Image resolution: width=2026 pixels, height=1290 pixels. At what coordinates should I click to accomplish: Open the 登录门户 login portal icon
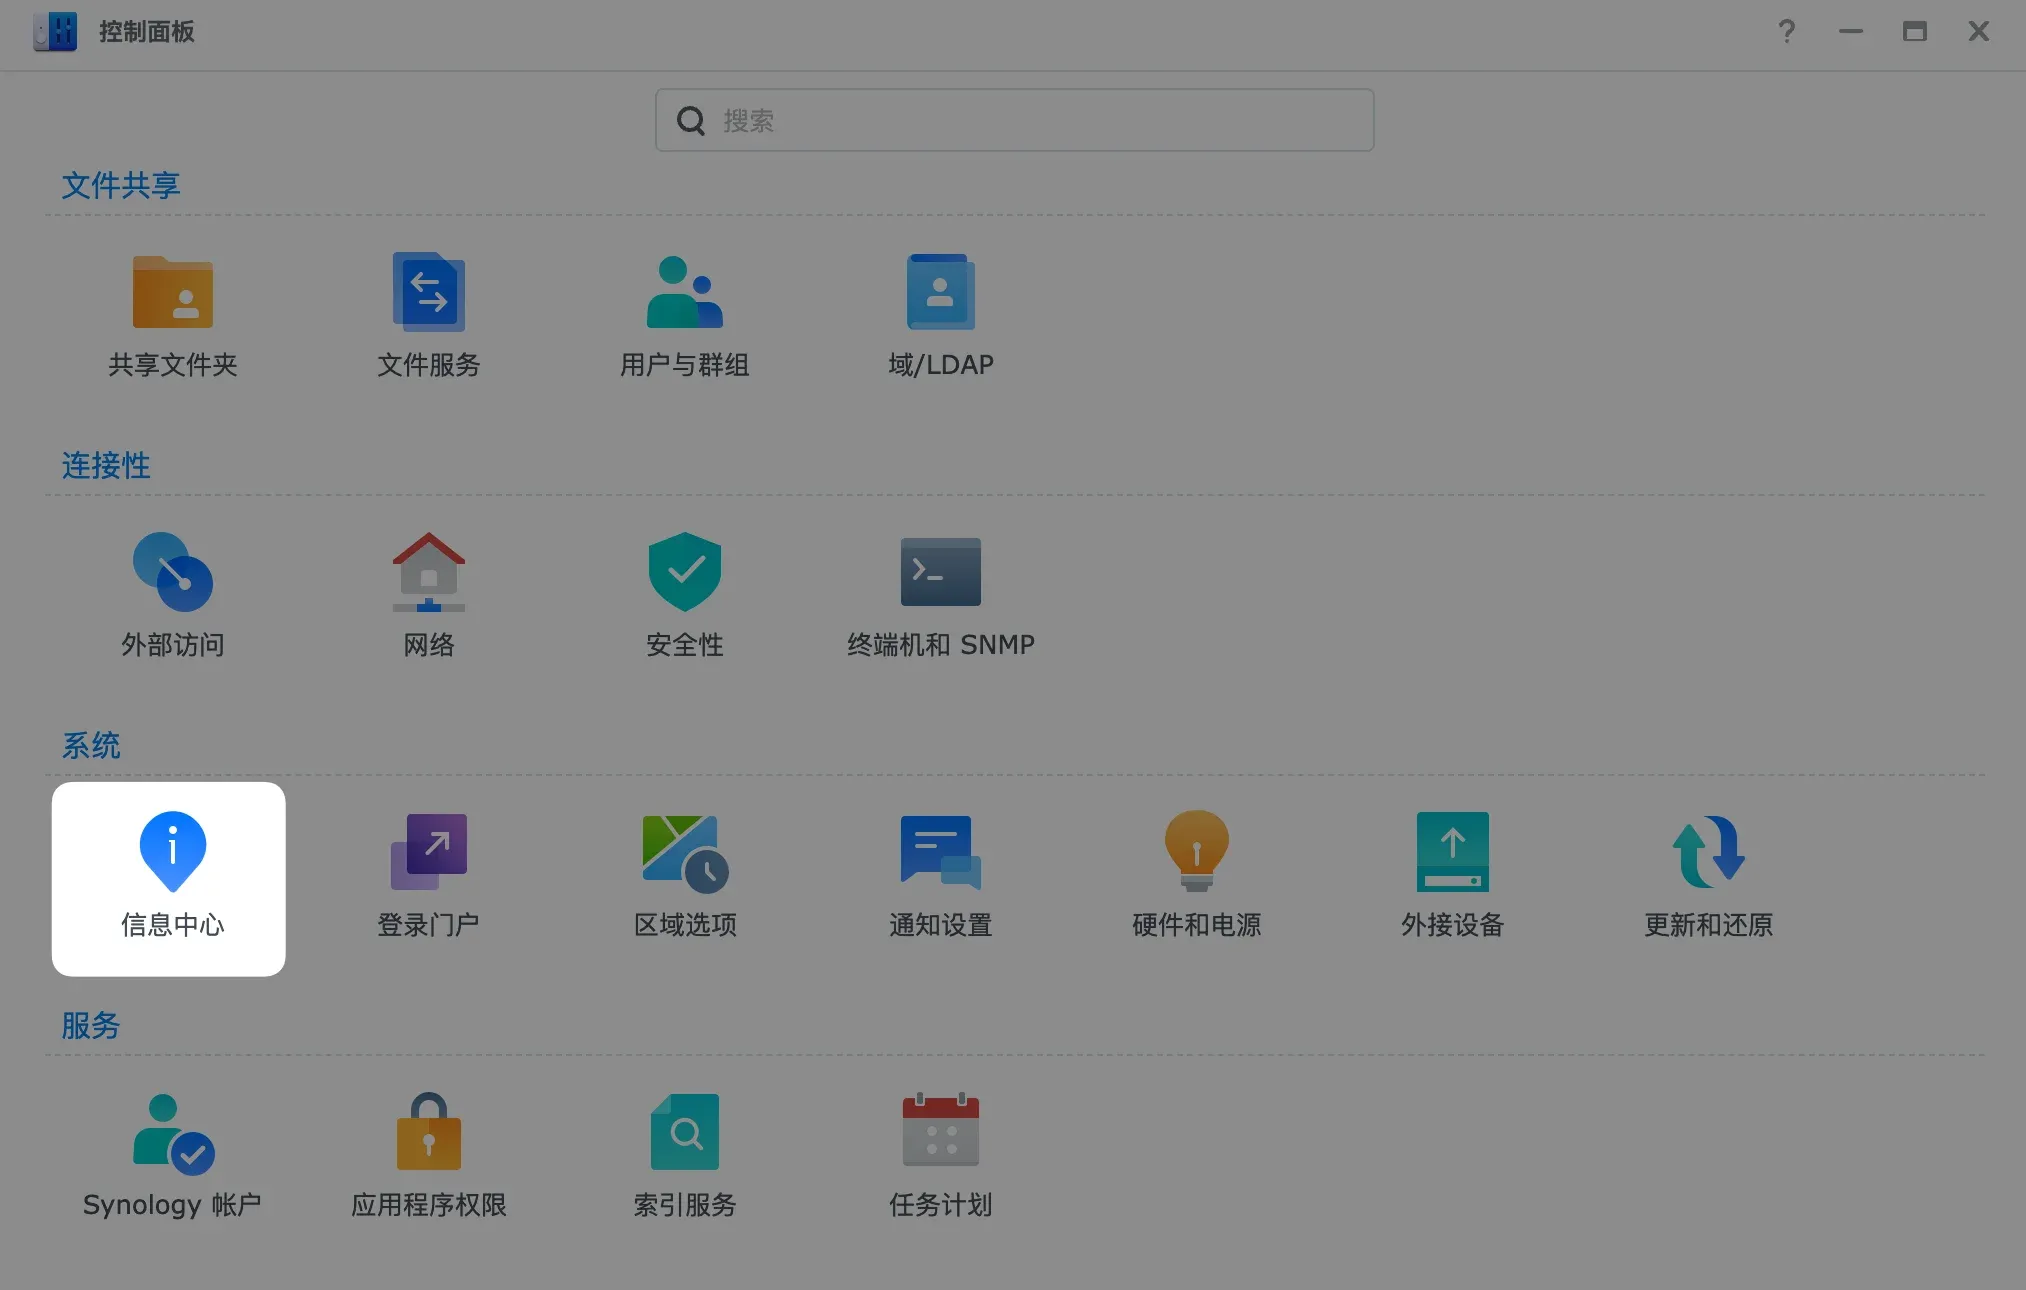428,852
